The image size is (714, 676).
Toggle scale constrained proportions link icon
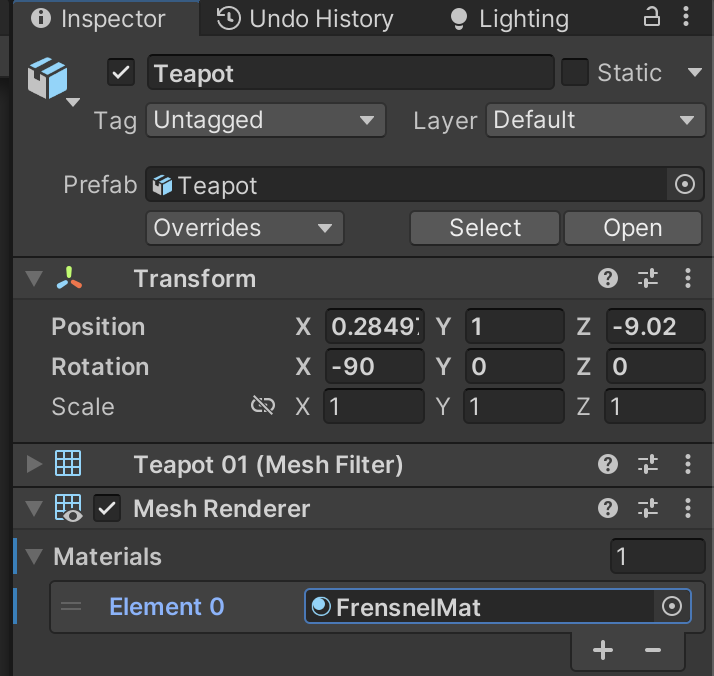click(x=263, y=406)
